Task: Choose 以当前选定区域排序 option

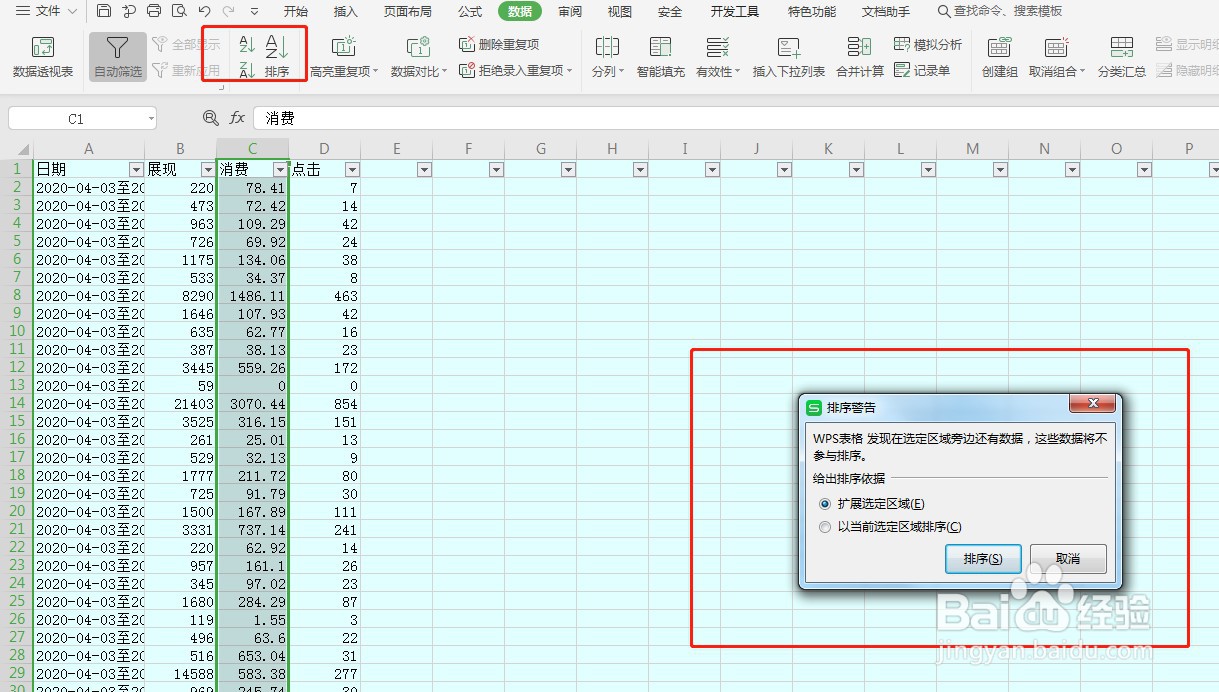Action: click(x=825, y=527)
